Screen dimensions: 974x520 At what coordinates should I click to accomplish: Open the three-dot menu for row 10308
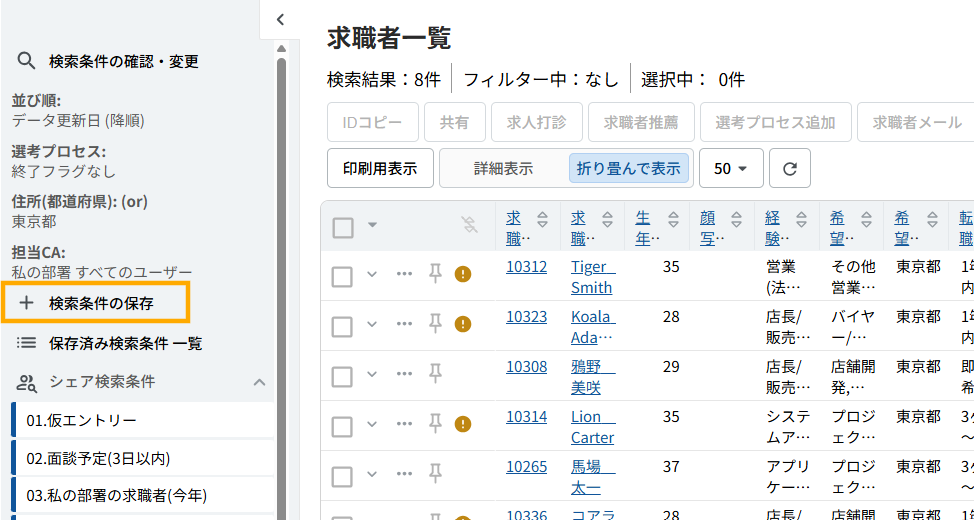[x=404, y=374]
